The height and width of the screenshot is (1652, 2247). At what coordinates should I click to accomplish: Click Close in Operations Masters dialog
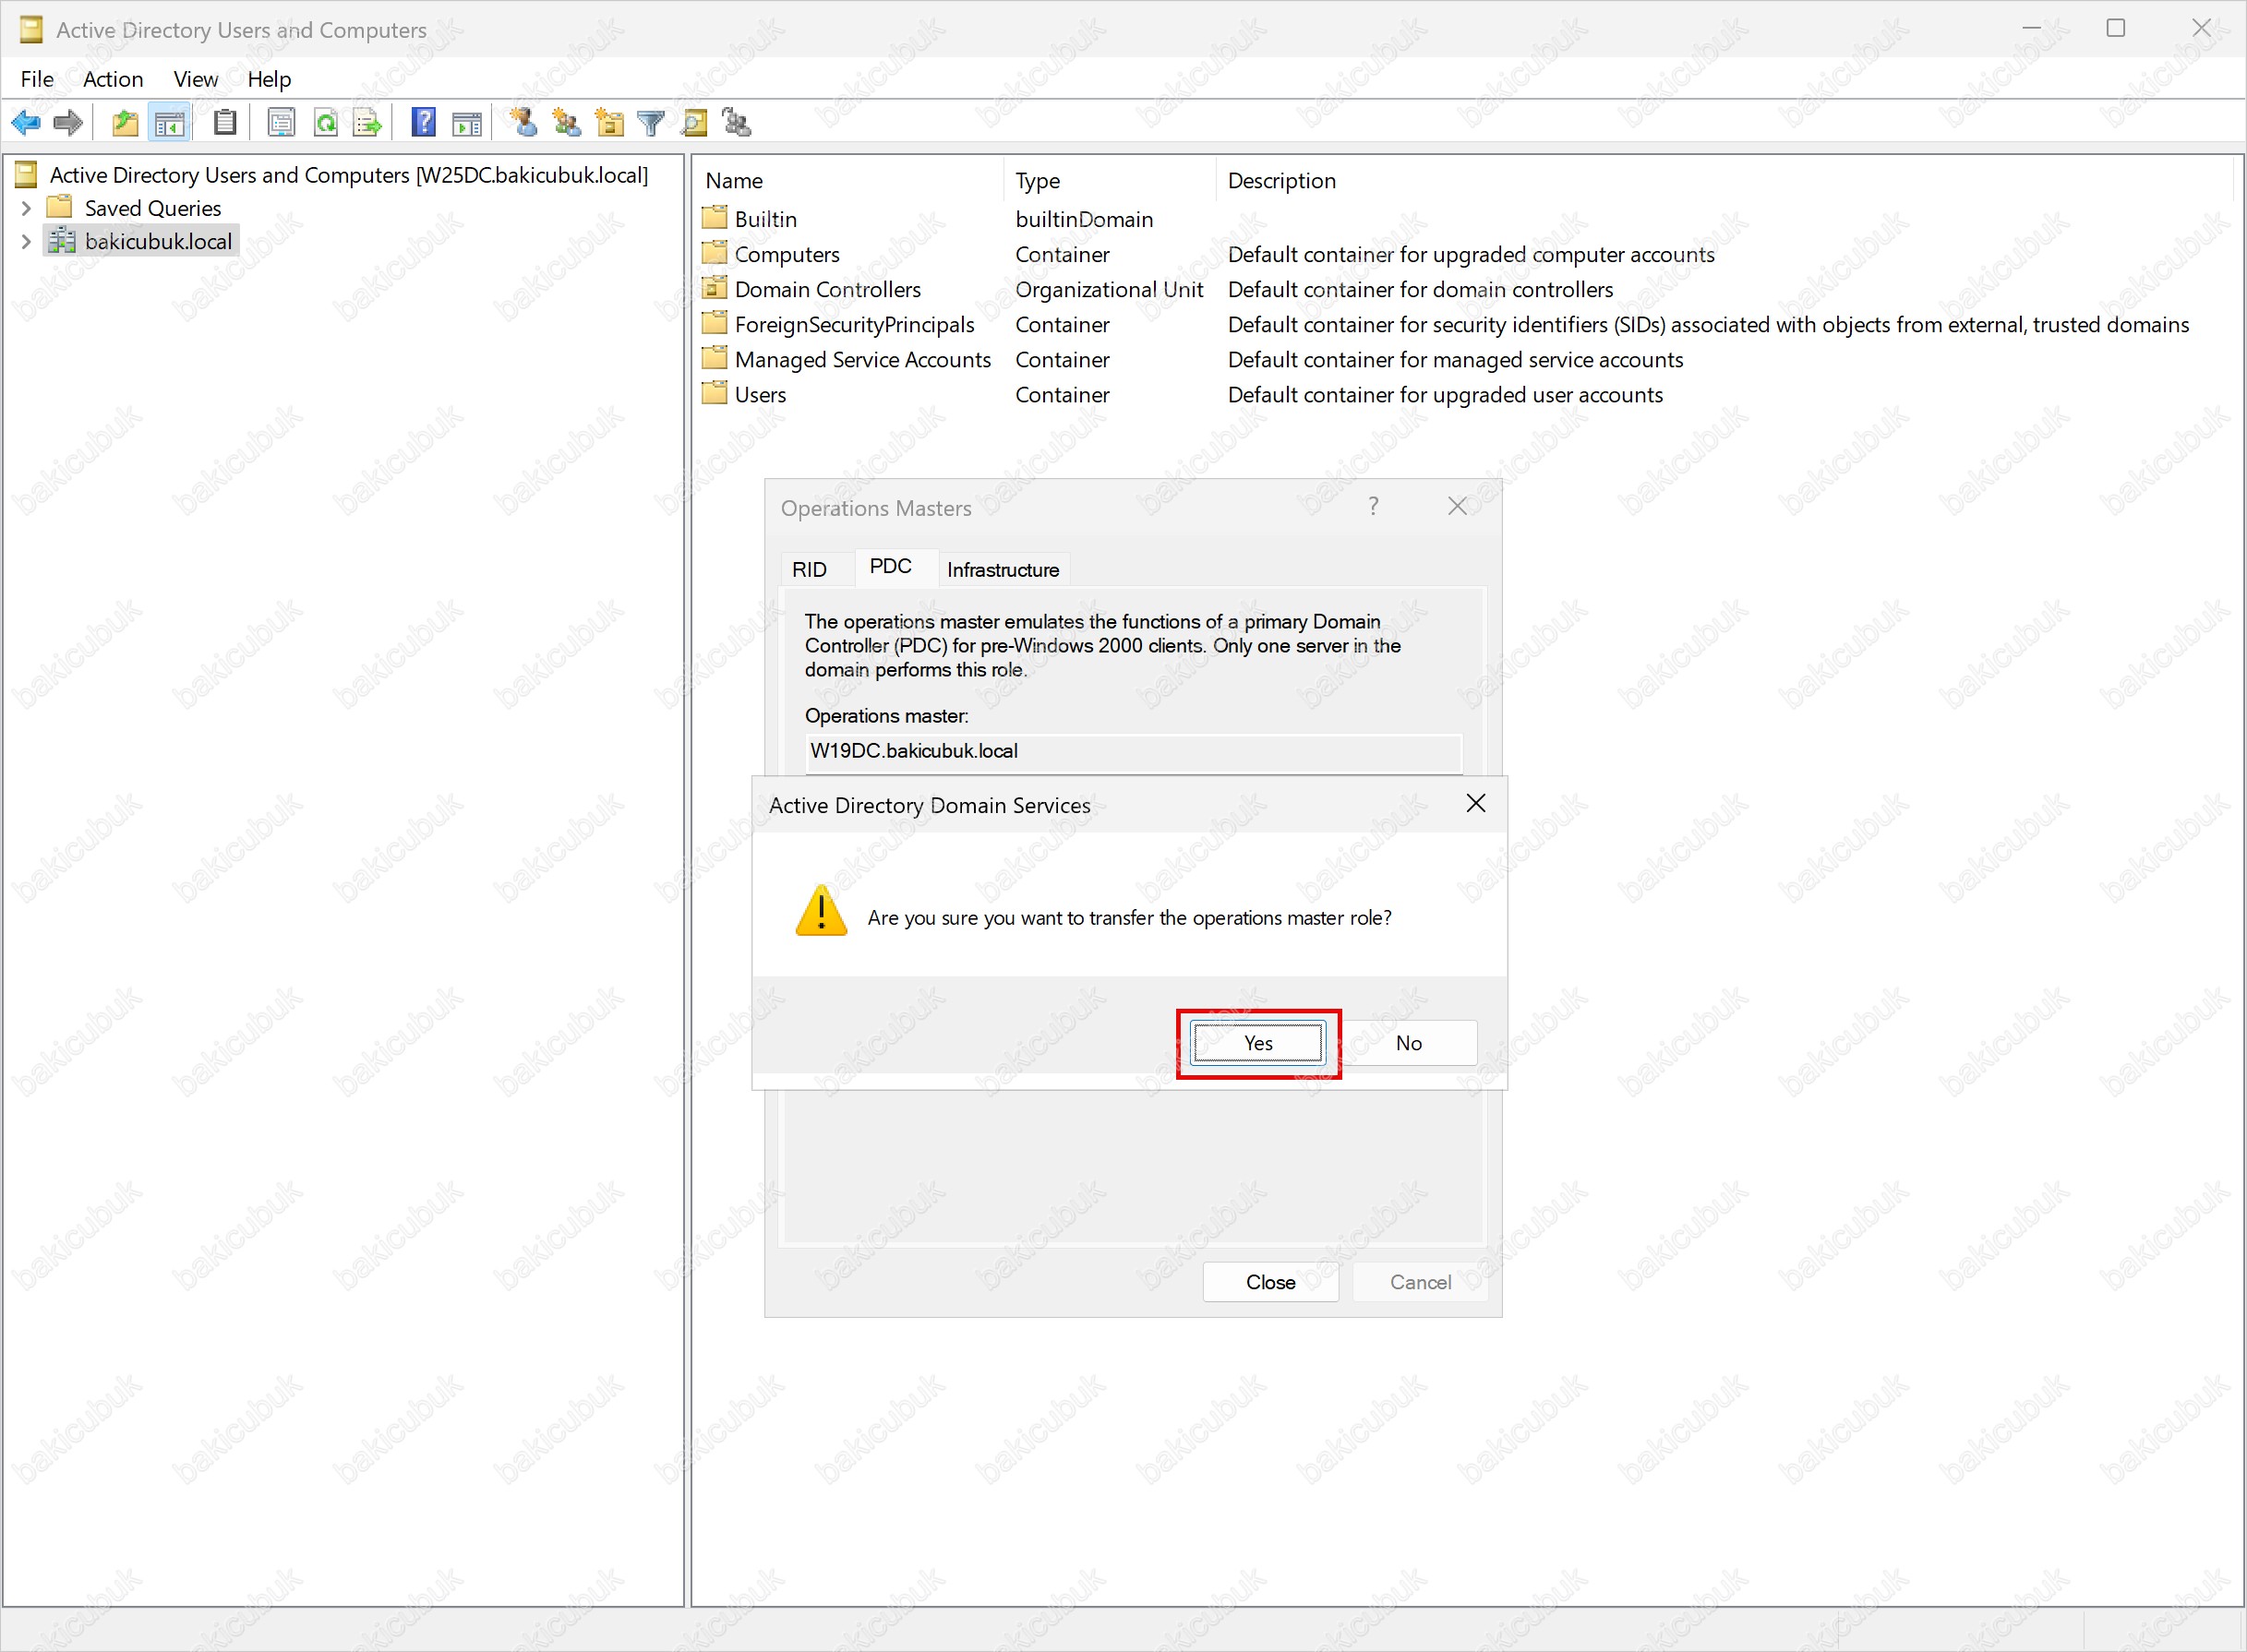pyautogui.click(x=1270, y=1282)
